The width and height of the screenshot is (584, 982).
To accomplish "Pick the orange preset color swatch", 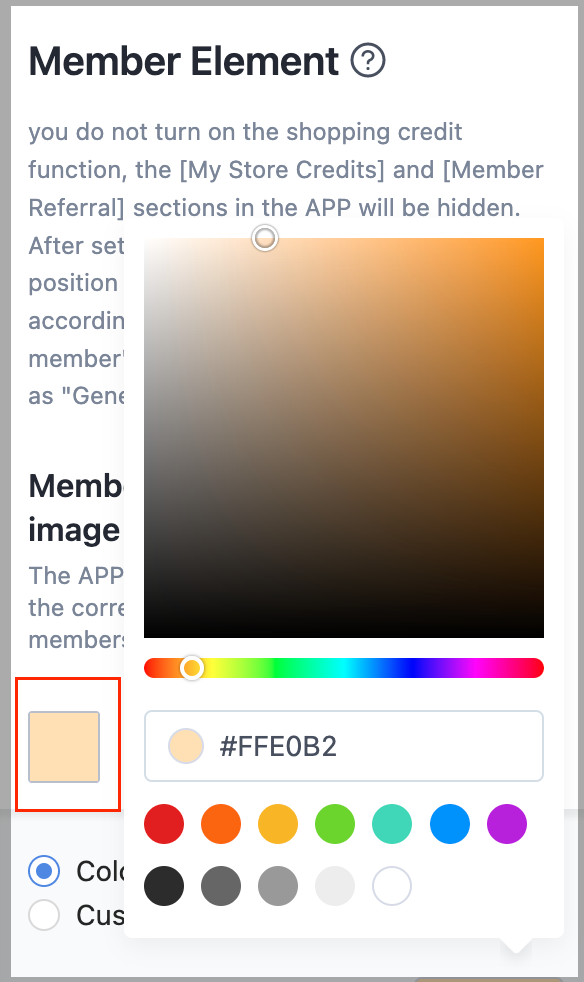I will point(221,824).
